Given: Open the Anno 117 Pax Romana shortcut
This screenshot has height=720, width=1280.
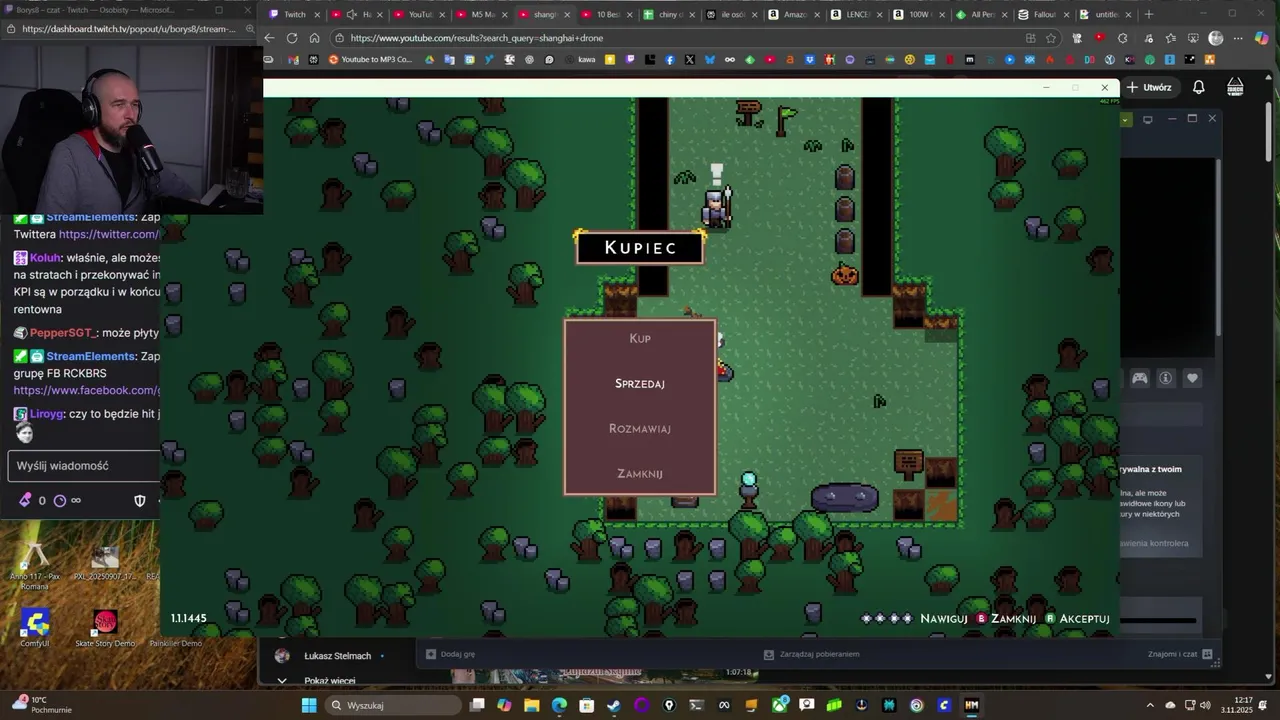Looking at the screenshot, I should pyautogui.click(x=35, y=566).
